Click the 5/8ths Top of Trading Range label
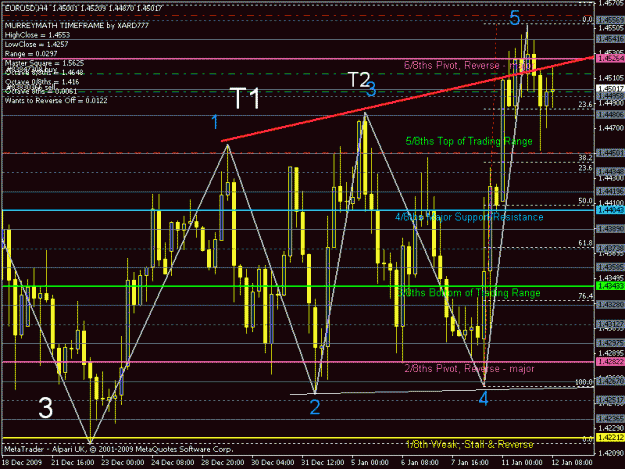The height and width of the screenshot is (469, 625). (469, 141)
